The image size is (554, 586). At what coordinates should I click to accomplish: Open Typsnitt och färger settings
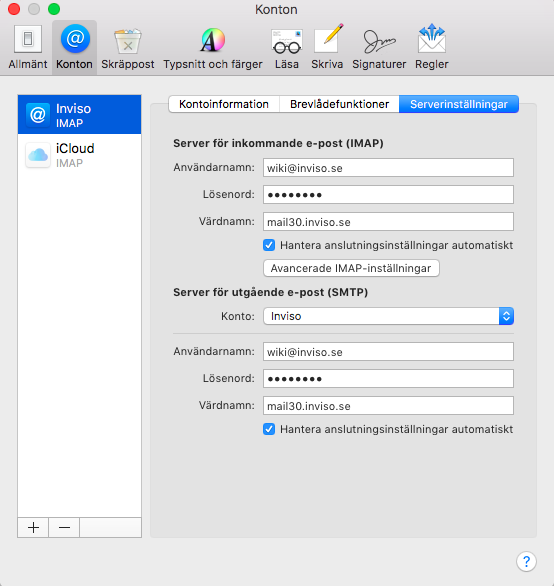tap(213, 47)
